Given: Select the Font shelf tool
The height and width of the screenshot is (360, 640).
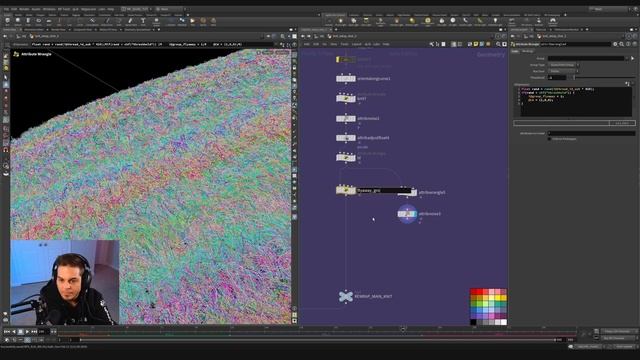Looking at the screenshot, I should pos(143,21).
